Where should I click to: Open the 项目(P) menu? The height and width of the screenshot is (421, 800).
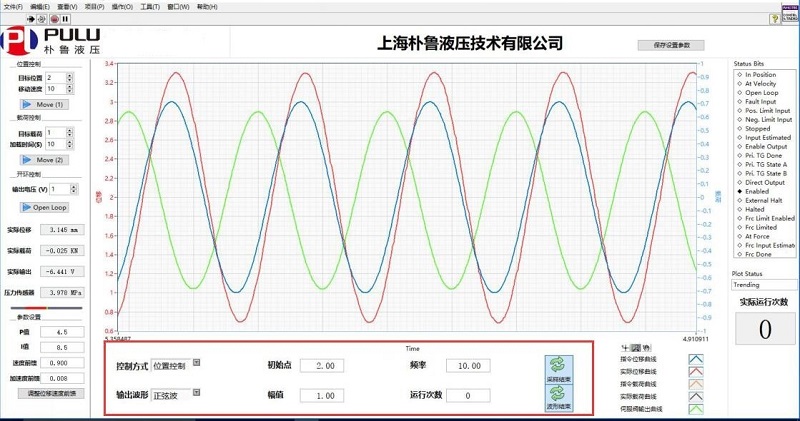click(94, 7)
